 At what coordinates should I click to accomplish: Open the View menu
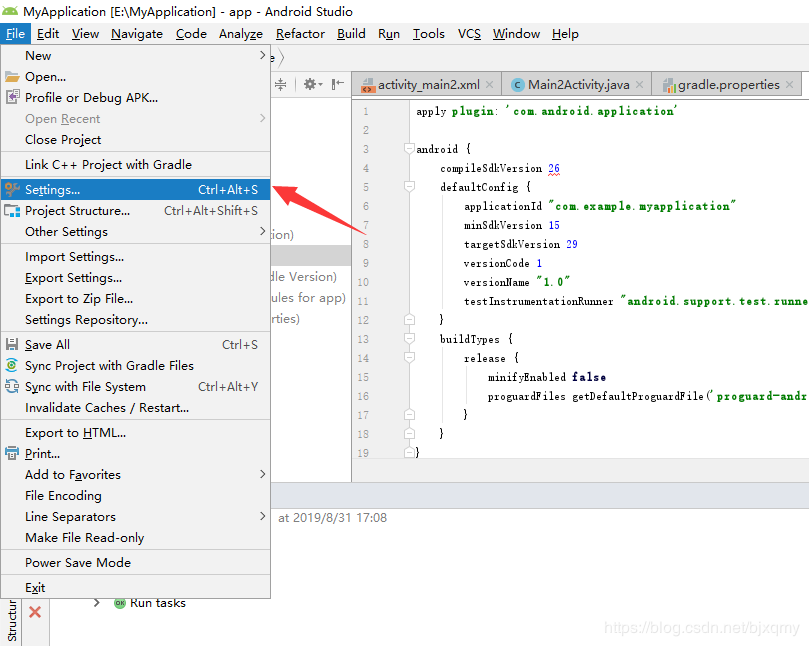(x=85, y=34)
